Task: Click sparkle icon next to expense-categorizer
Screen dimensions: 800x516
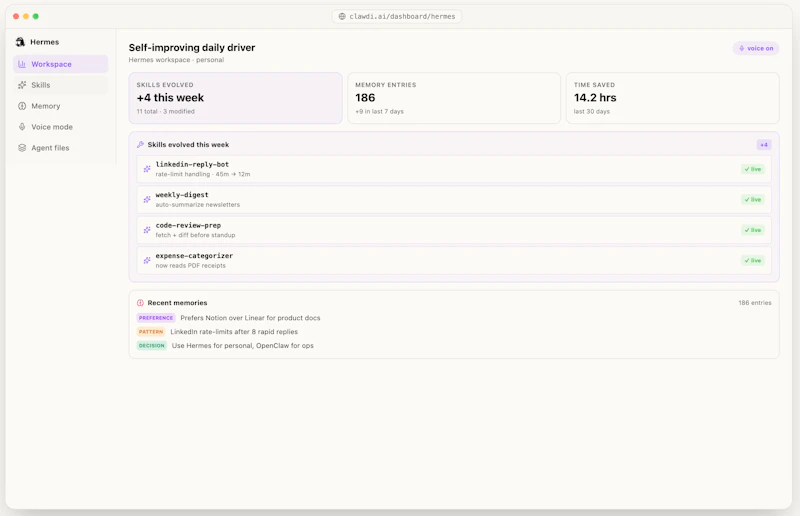Action: (x=147, y=260)
